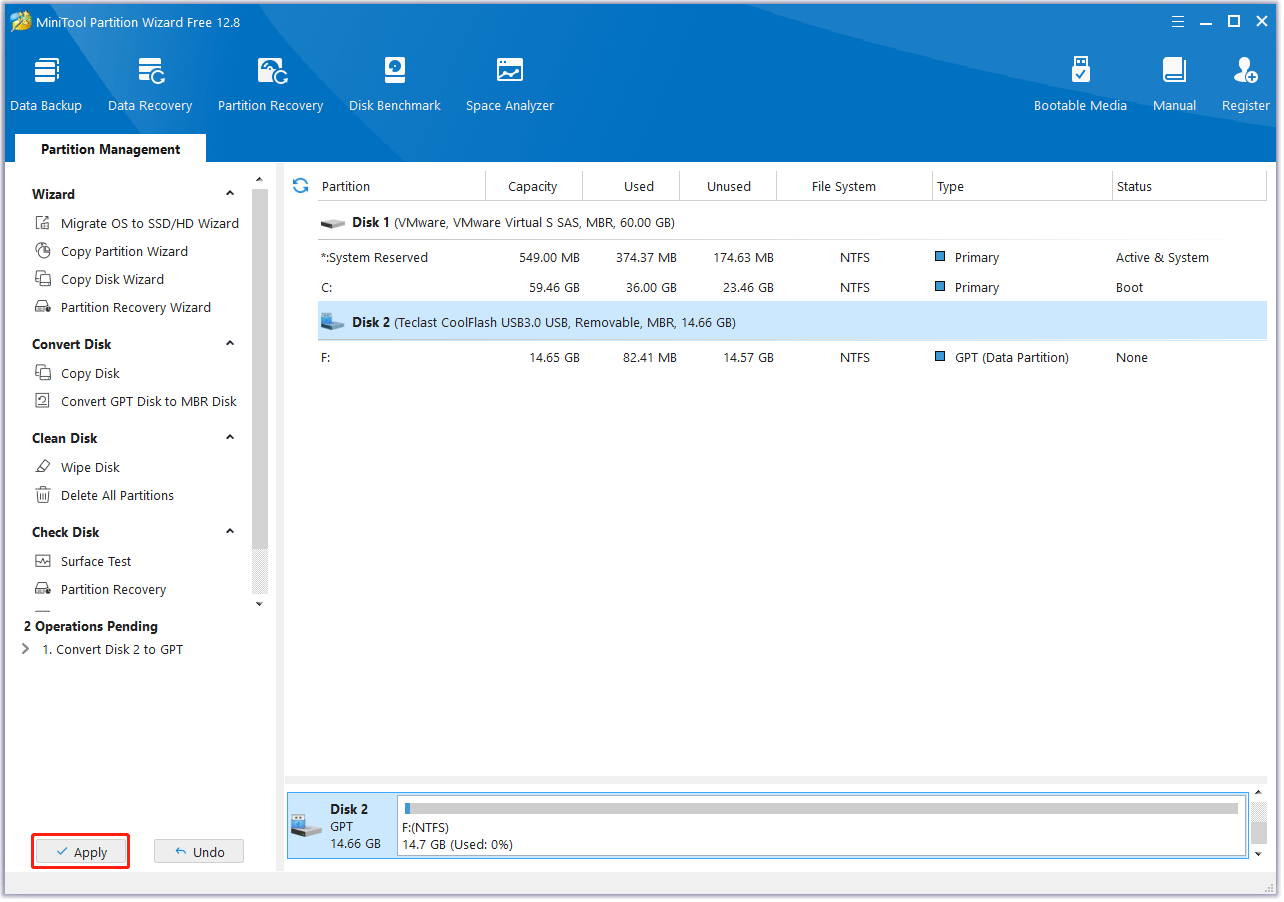Screen dimensions: 1284x902
Task: Launch Partition Recovery from top toolbar
Action: [x=270, y=85]
